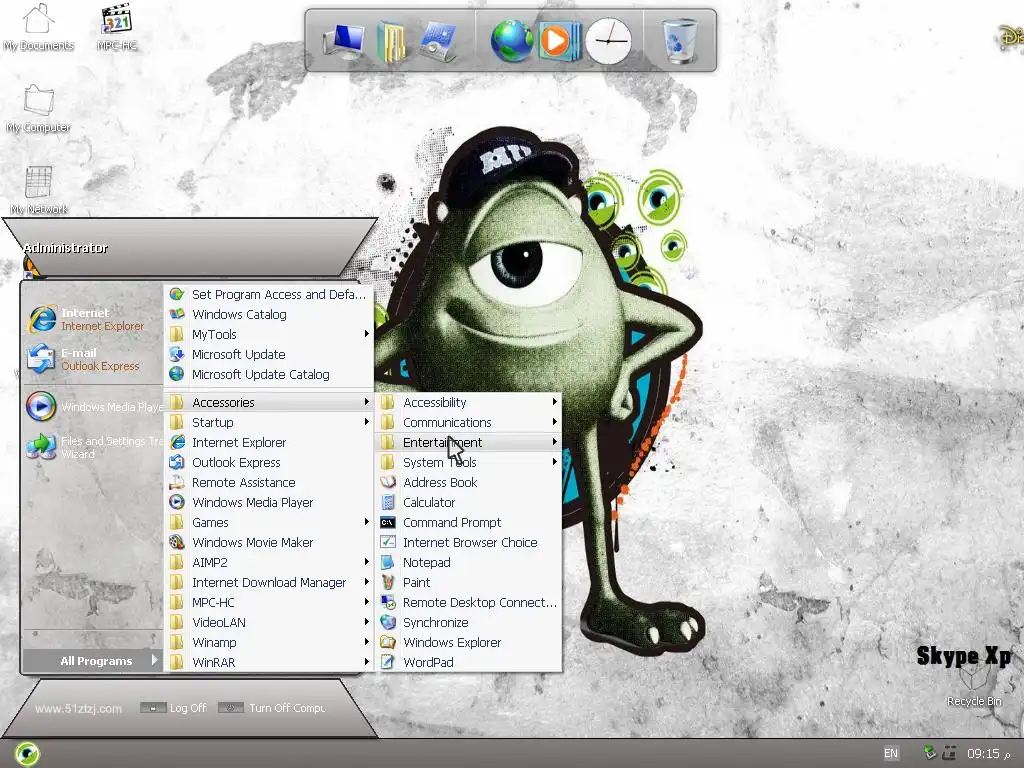Launch pinned Windows Media Player in left pane
Screen dimensions: 1024x768
[93, 406]
